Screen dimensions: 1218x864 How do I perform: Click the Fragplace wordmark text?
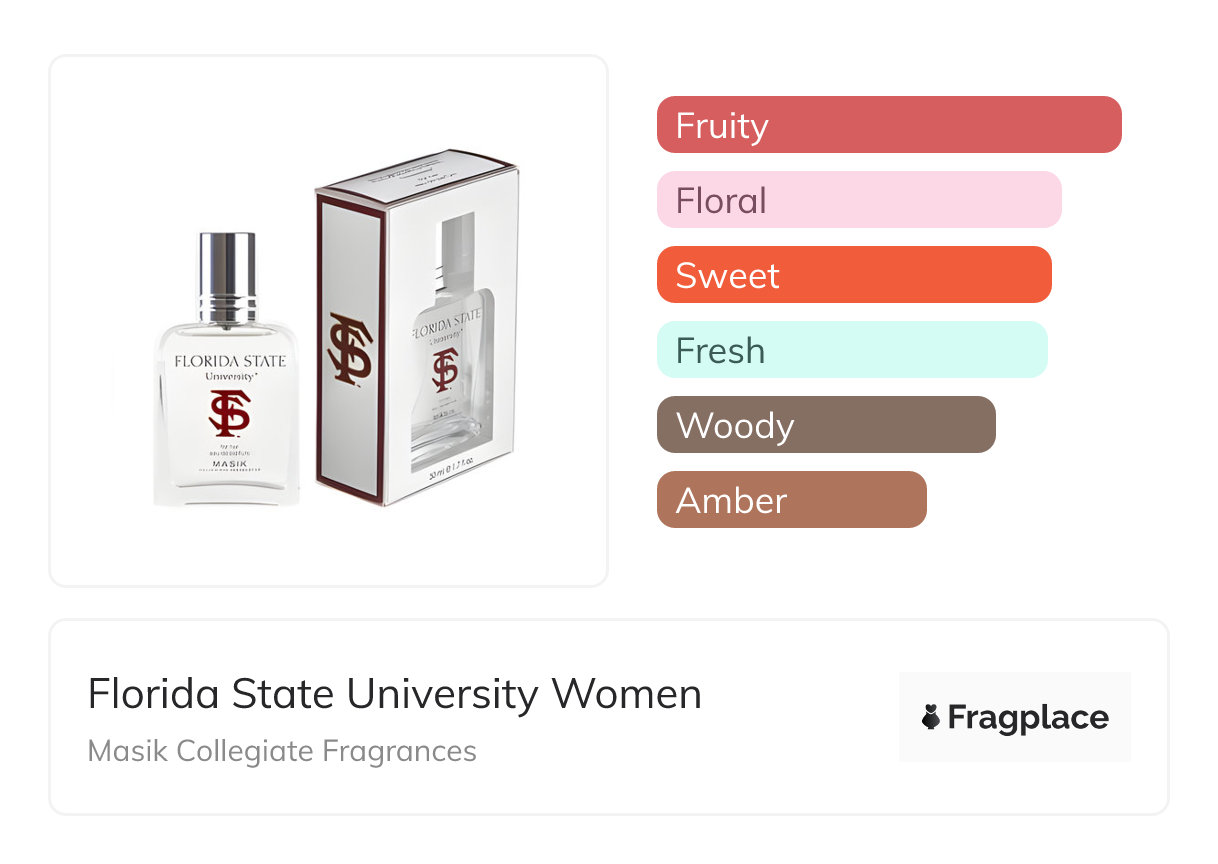1028,717
